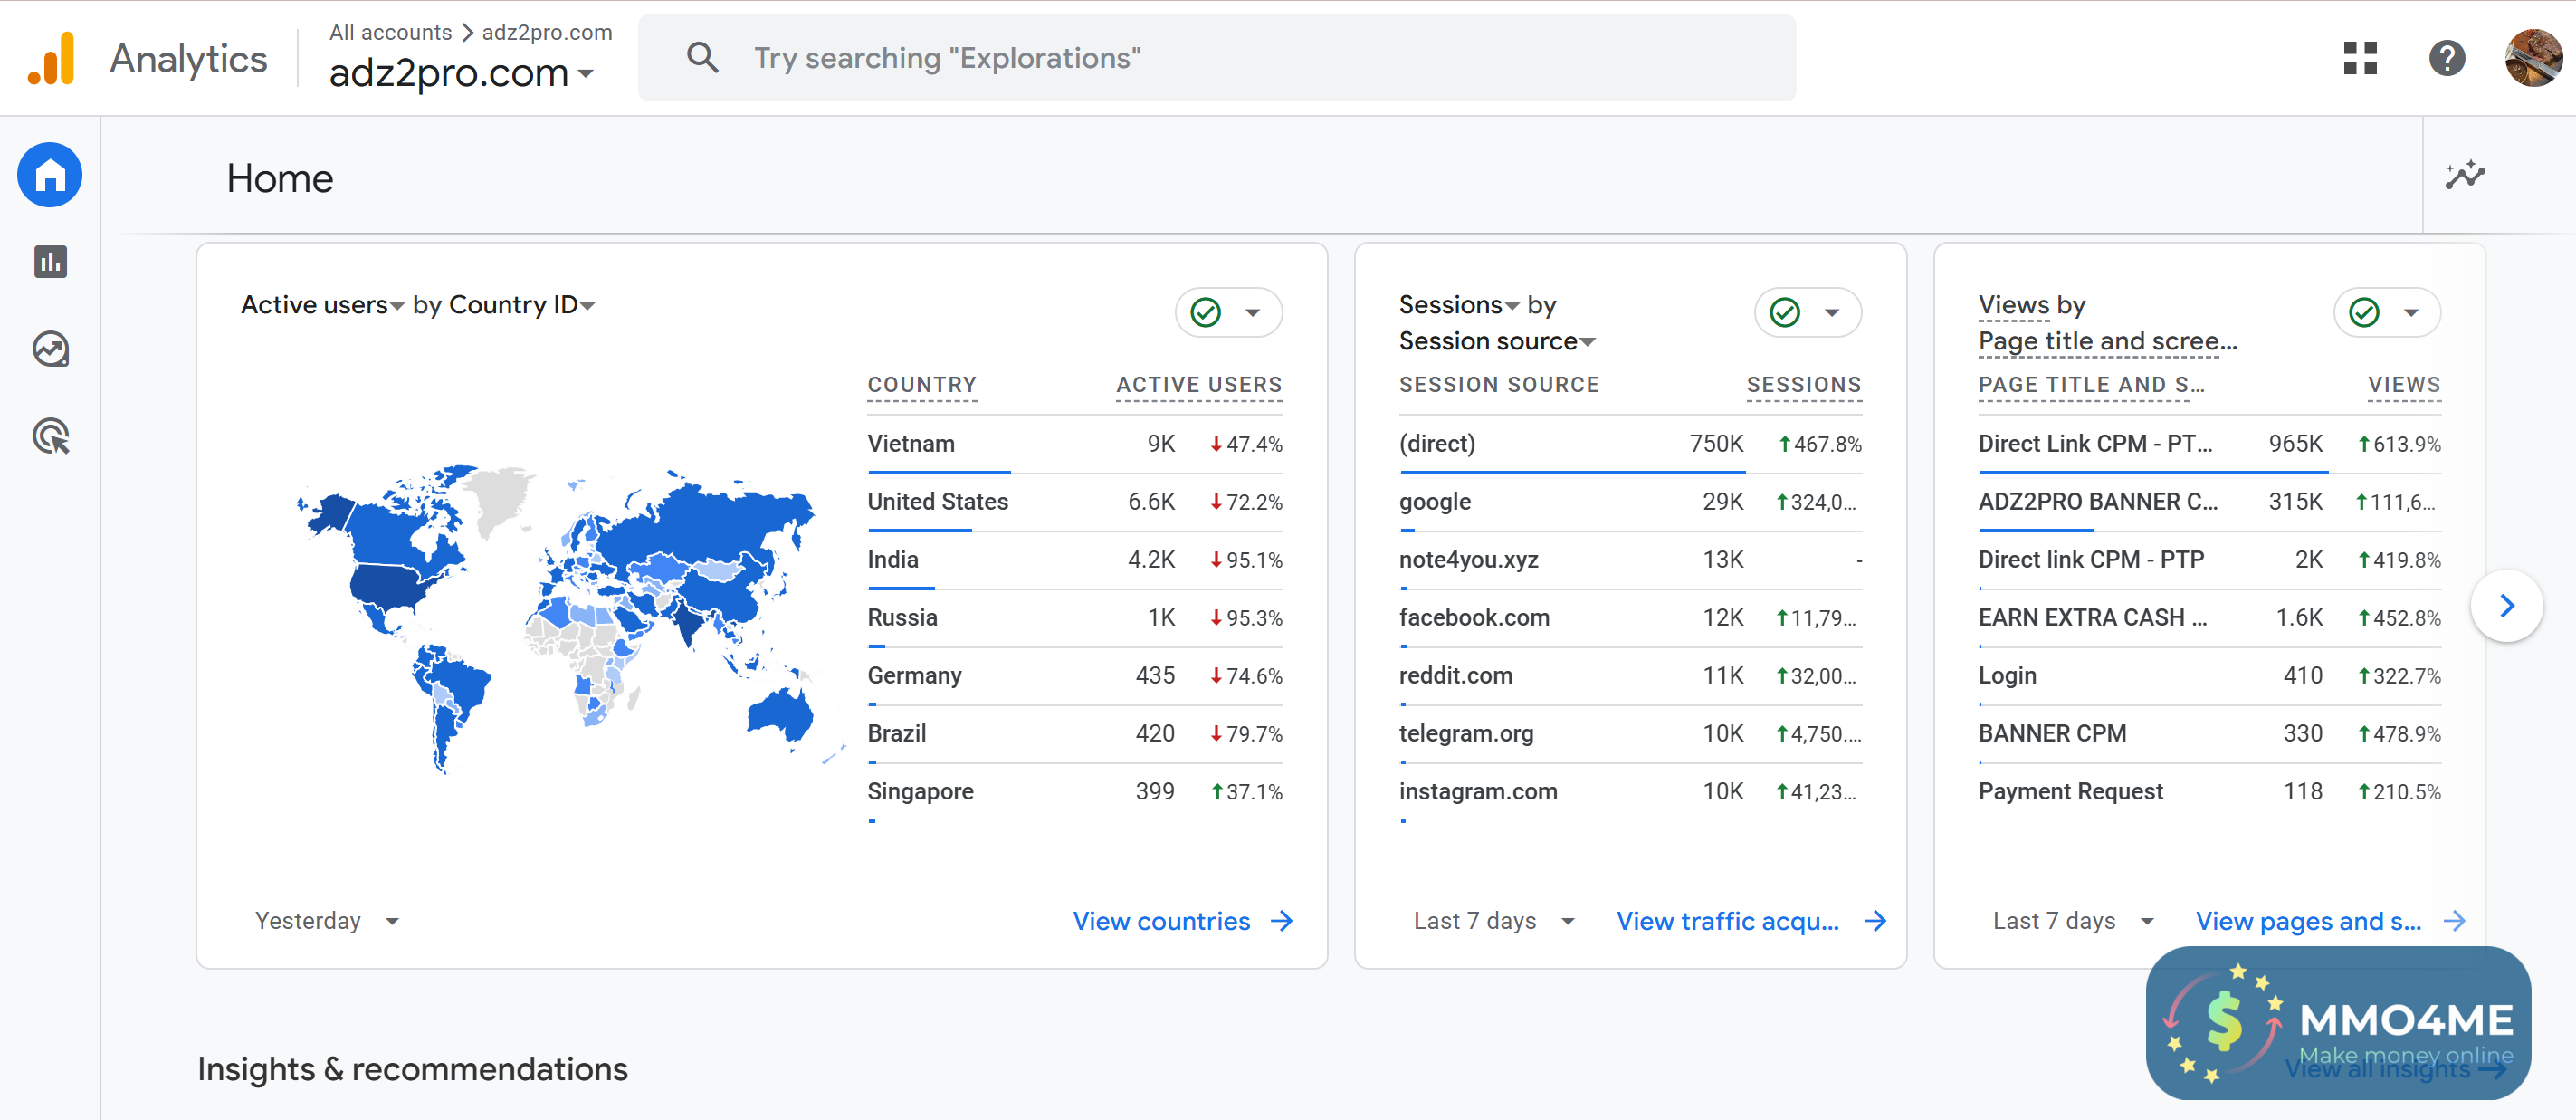Viewport: 2576px width, 1120px height.
Task: Click the arrow next to View pages and screens
Action: (2454, 921)
